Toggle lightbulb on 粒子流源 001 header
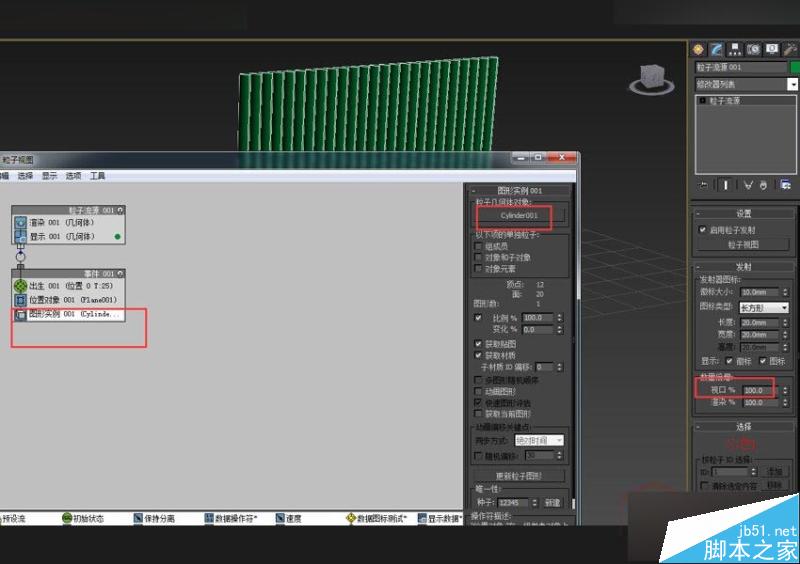 [120, 210]
